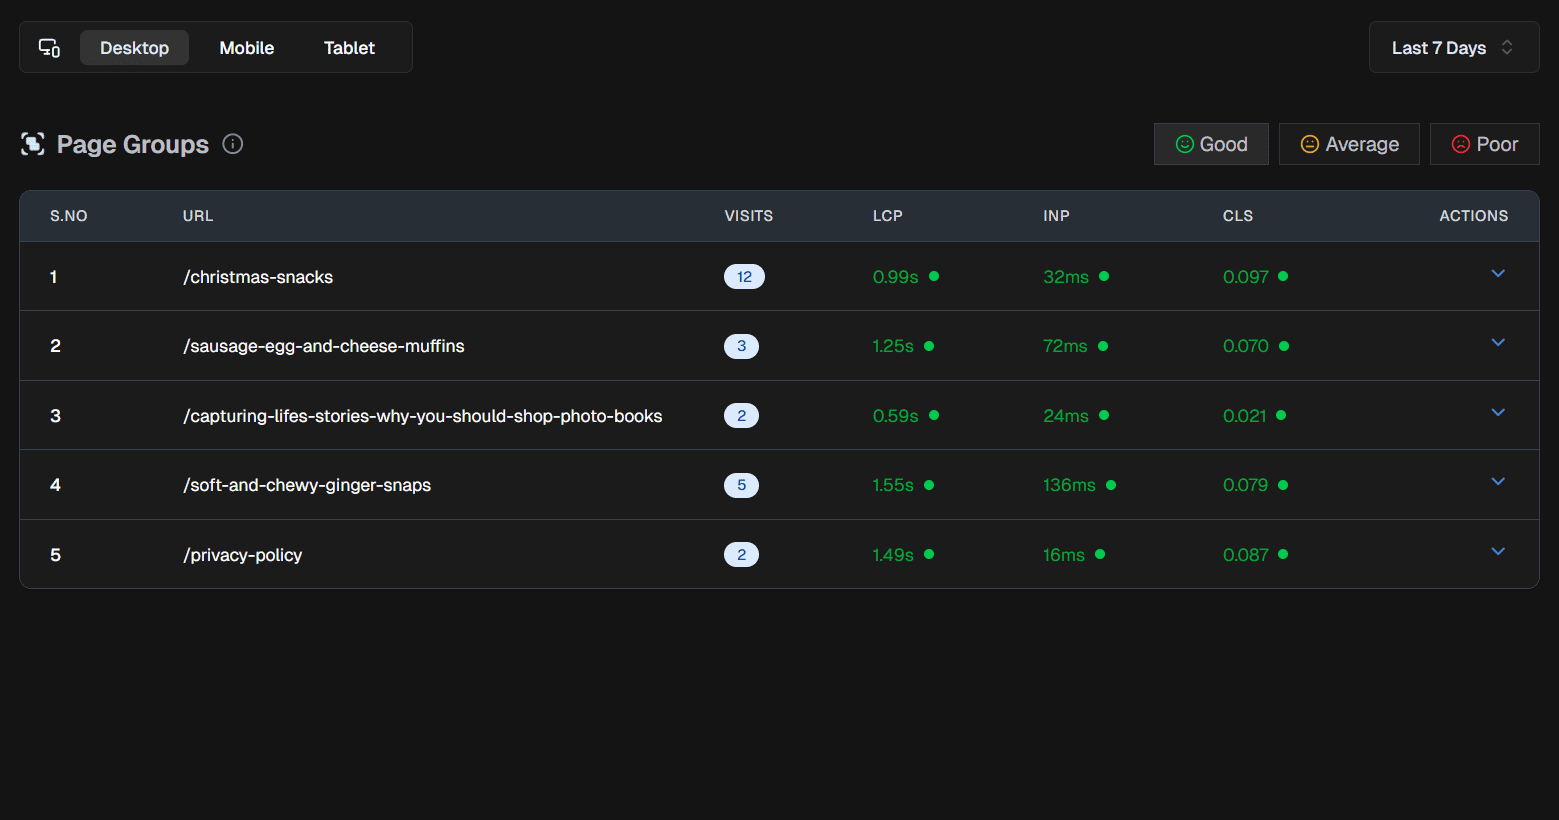Toggle the Average rating filter
Image resolution: width=1559 pixels, height=820 pixels.
(1349, 144)
